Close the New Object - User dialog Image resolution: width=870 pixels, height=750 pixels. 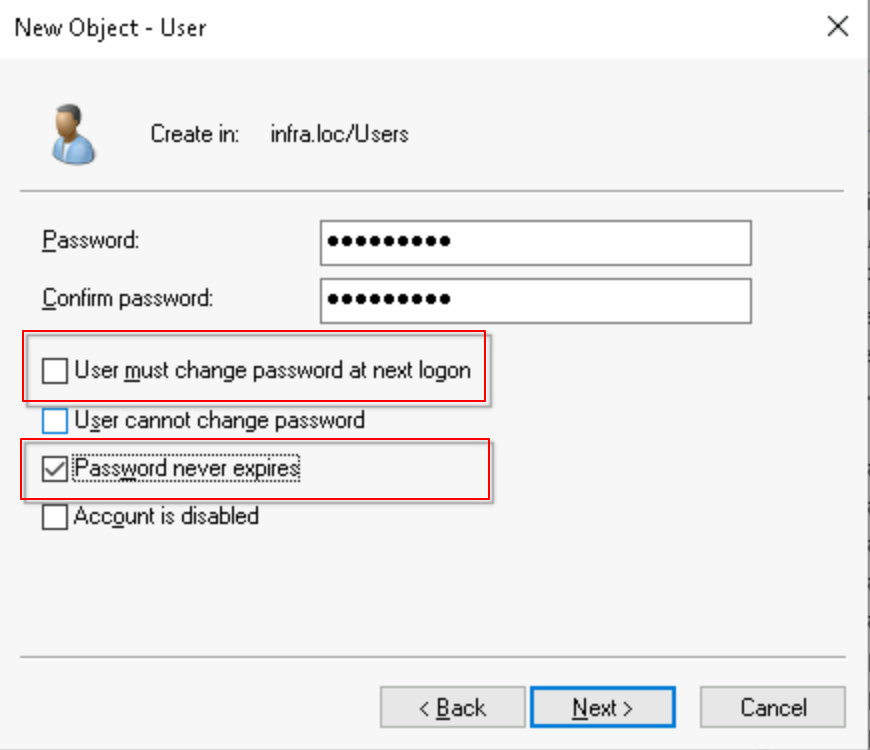(838, 27)
